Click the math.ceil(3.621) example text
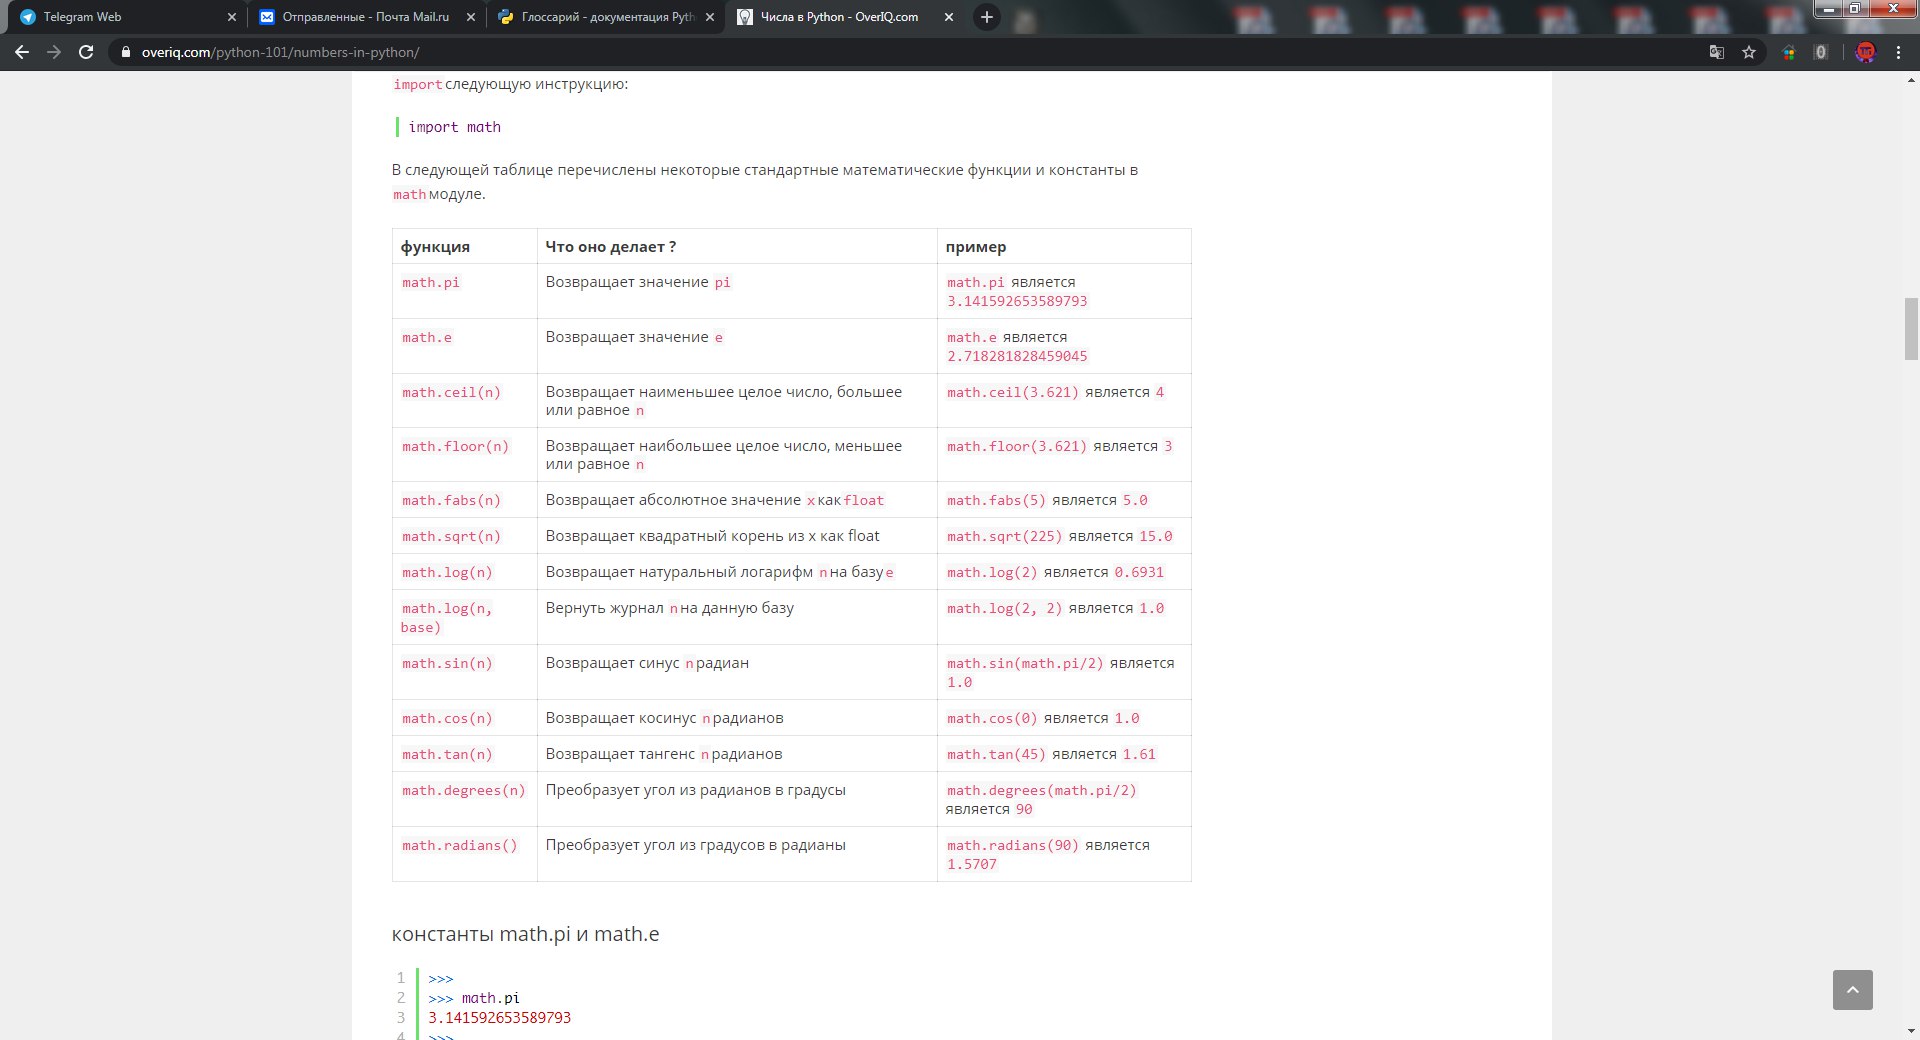The width and height of the screenshot is (1920, 1040). pos(1013,393)
